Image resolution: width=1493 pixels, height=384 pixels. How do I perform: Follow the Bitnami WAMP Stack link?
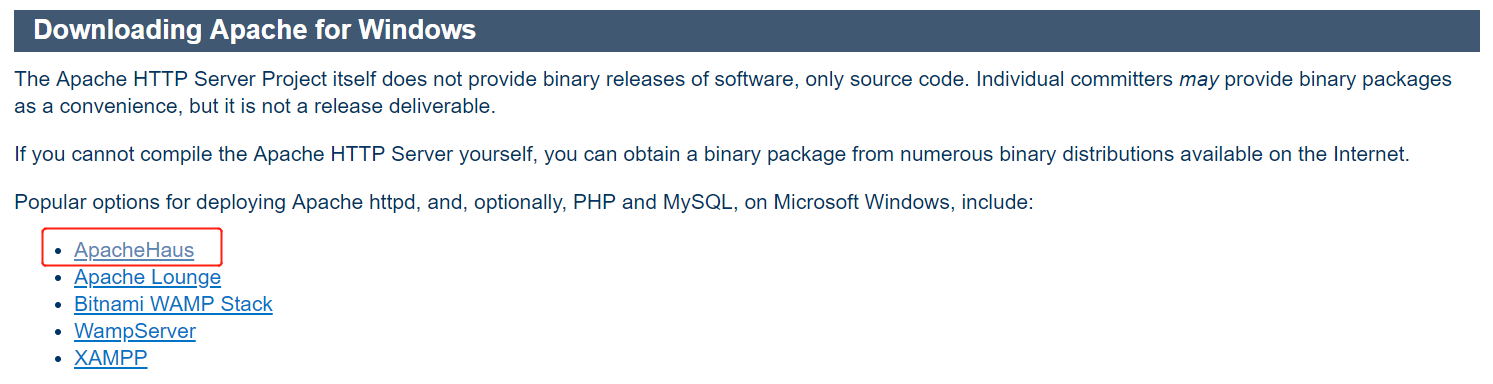tap(173, 304)
